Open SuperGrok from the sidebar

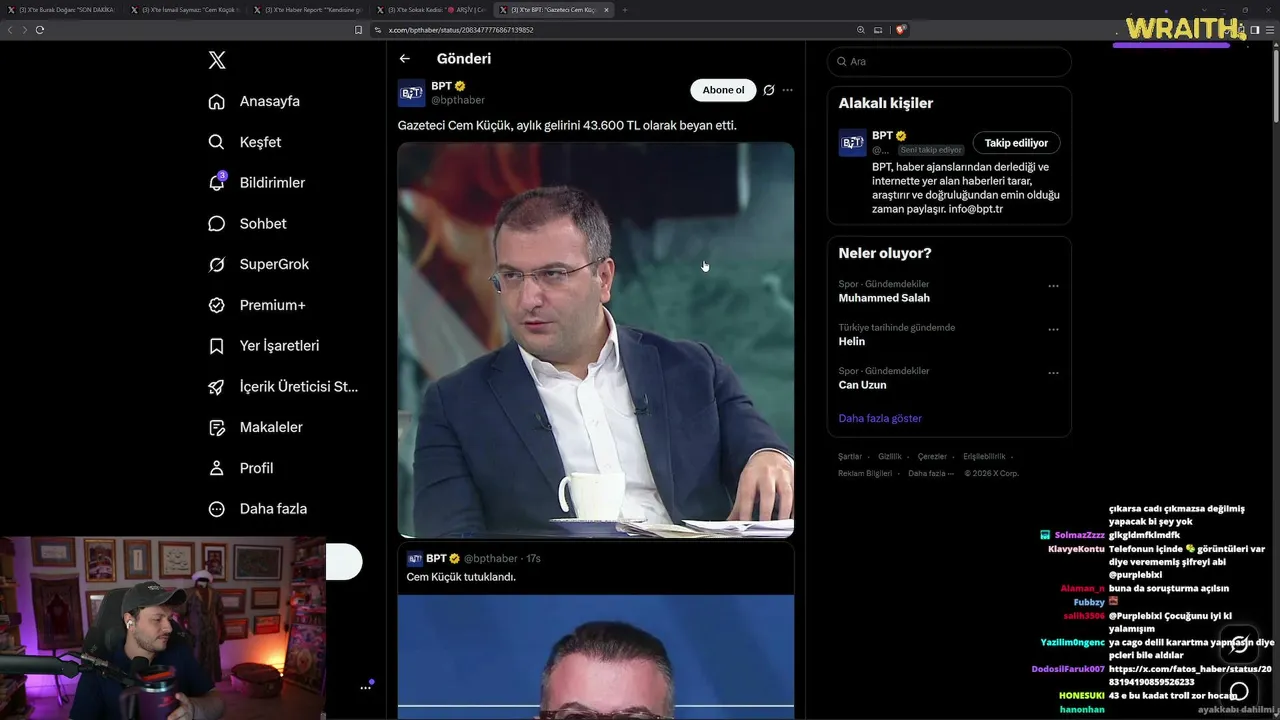tap(258, 264)
